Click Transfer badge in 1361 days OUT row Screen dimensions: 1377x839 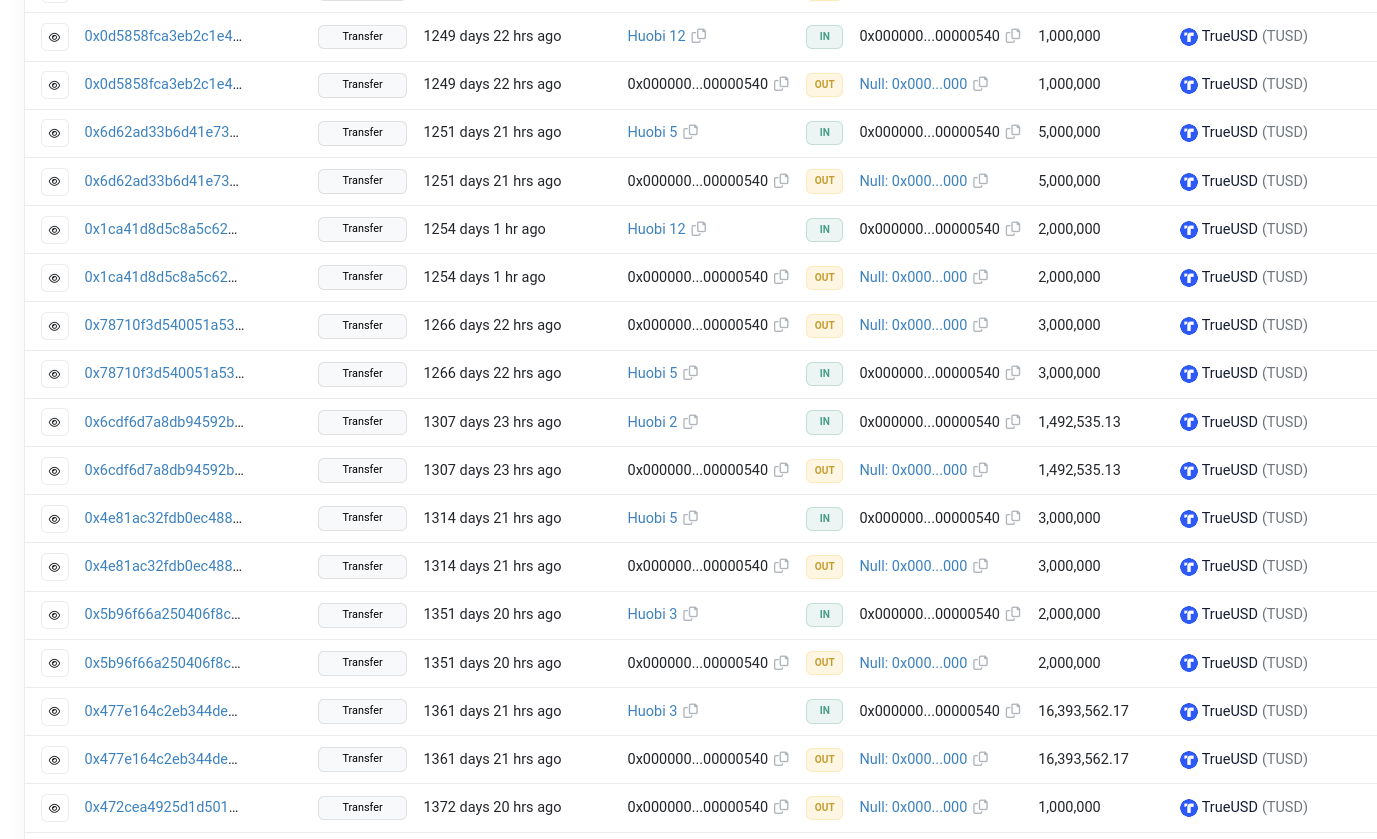click(362, 759)
